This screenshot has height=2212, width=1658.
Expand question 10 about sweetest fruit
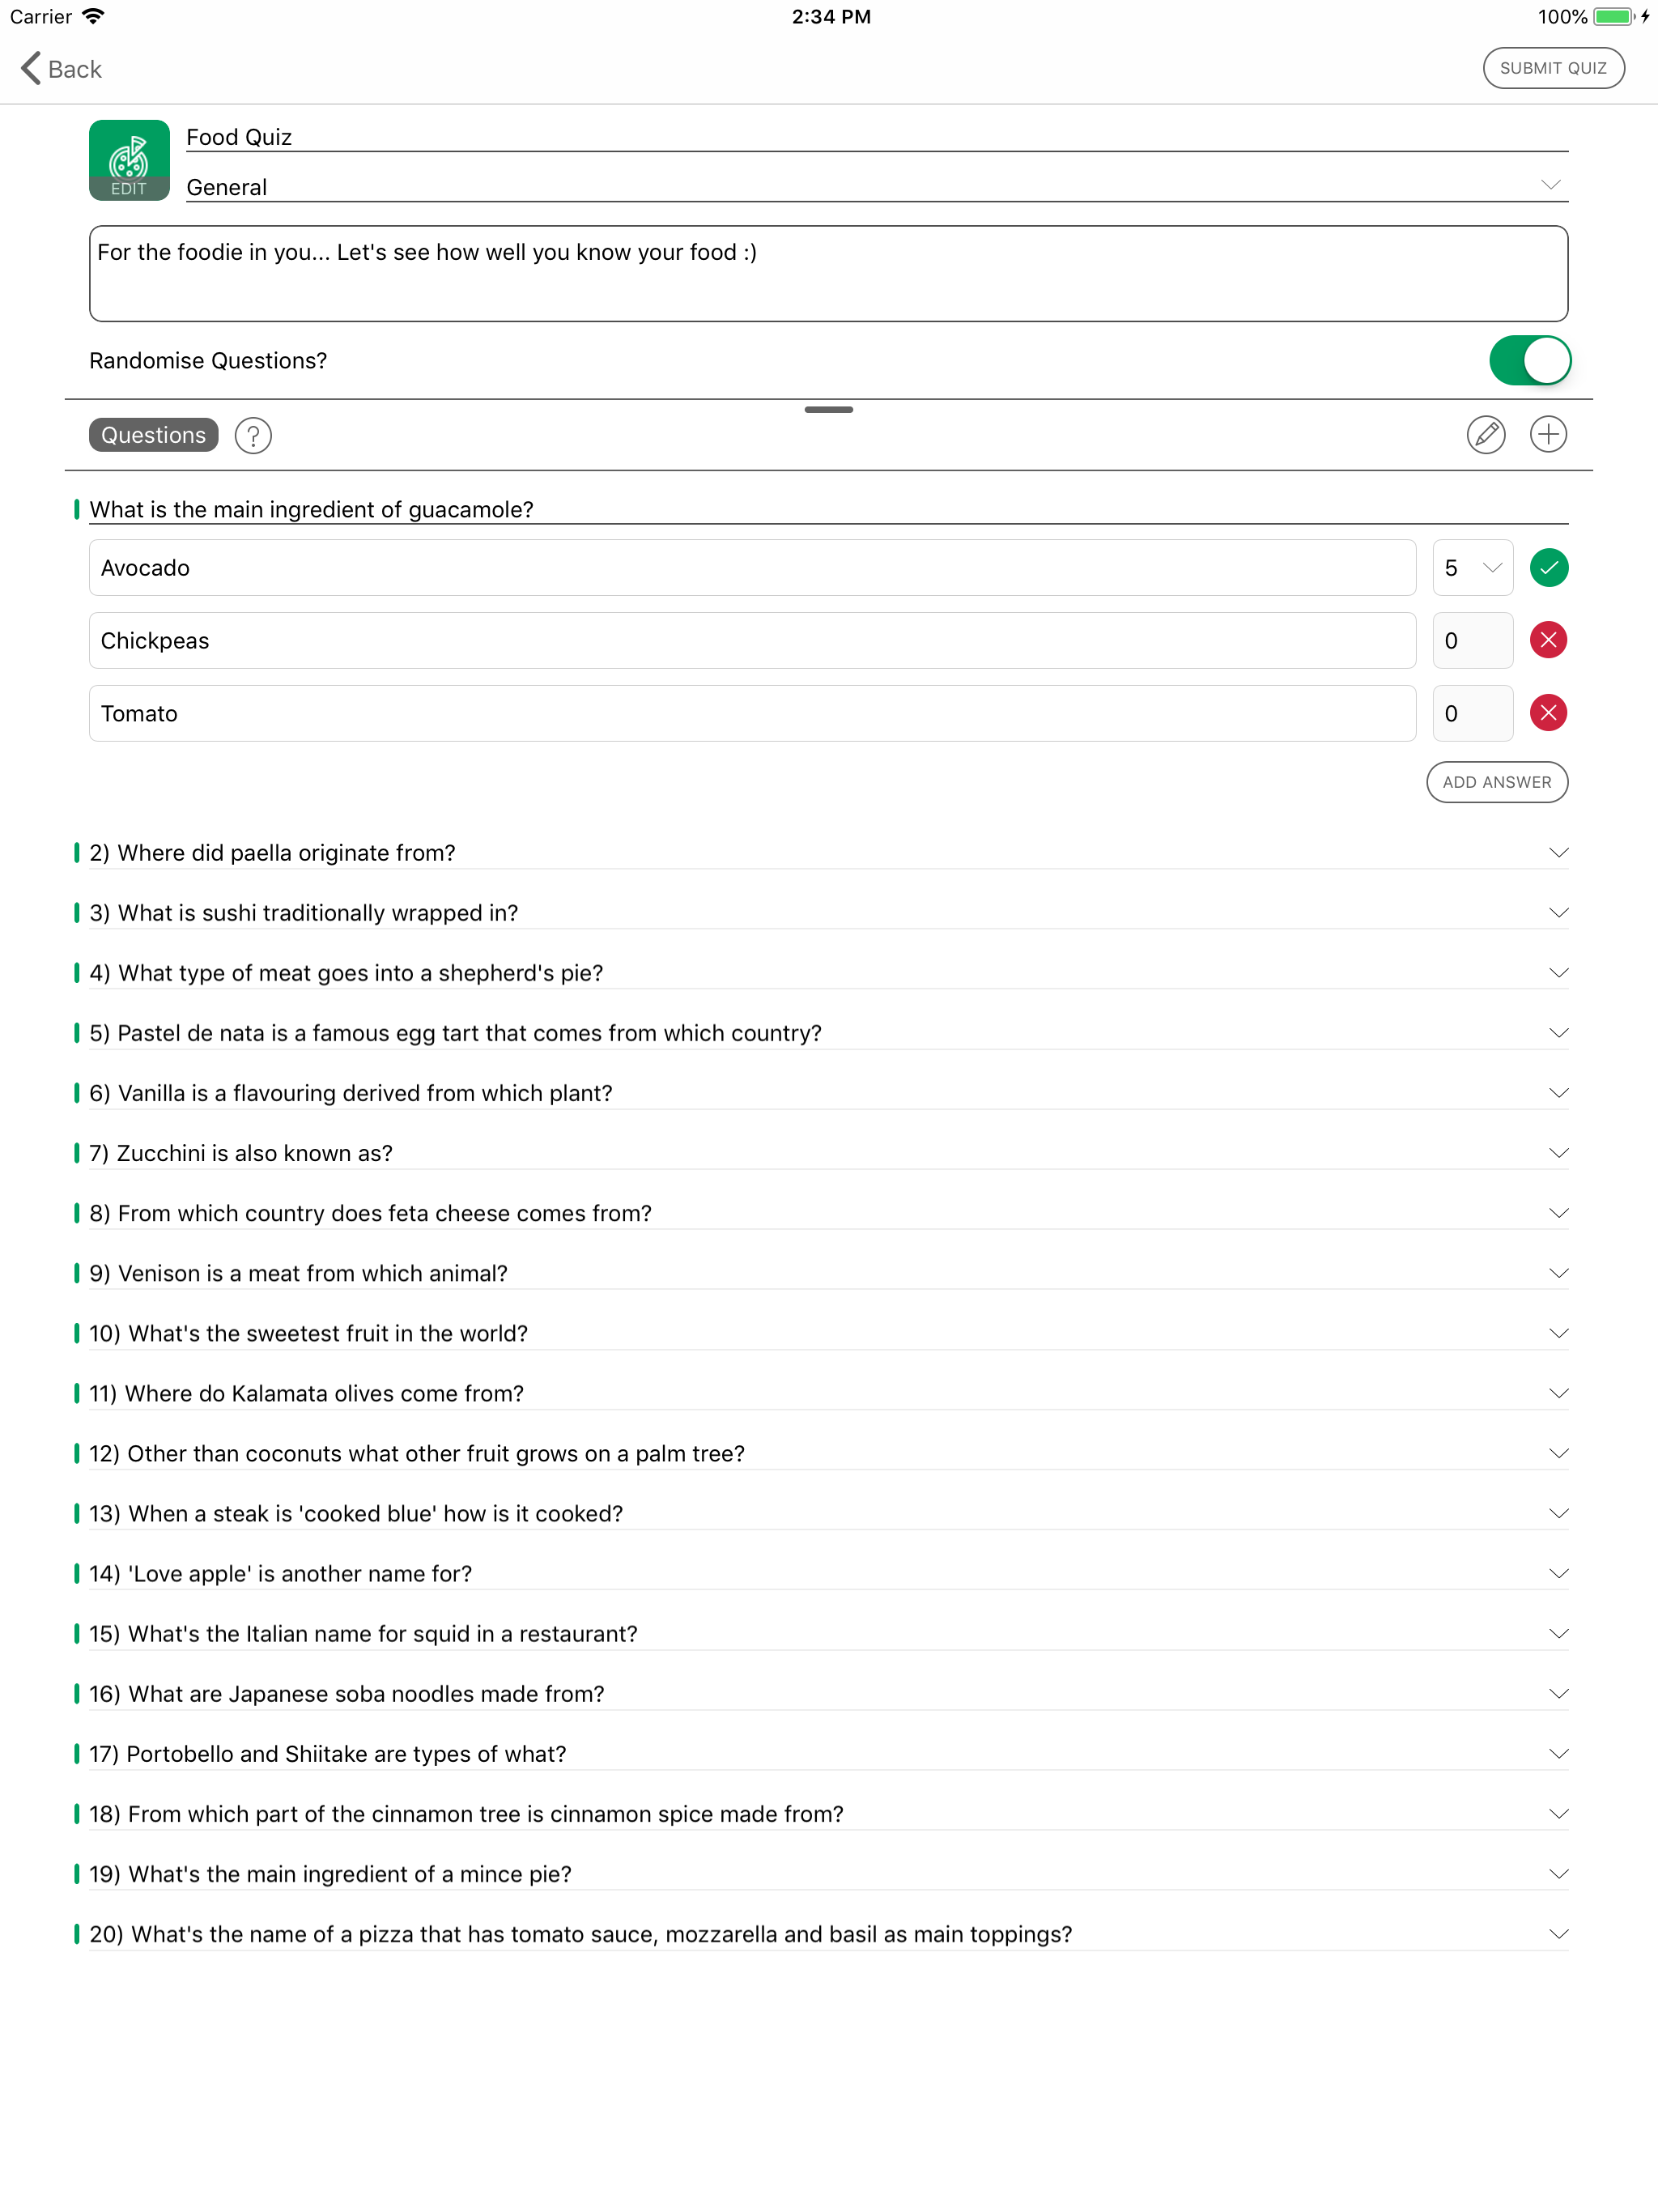pos(1557,1334)
